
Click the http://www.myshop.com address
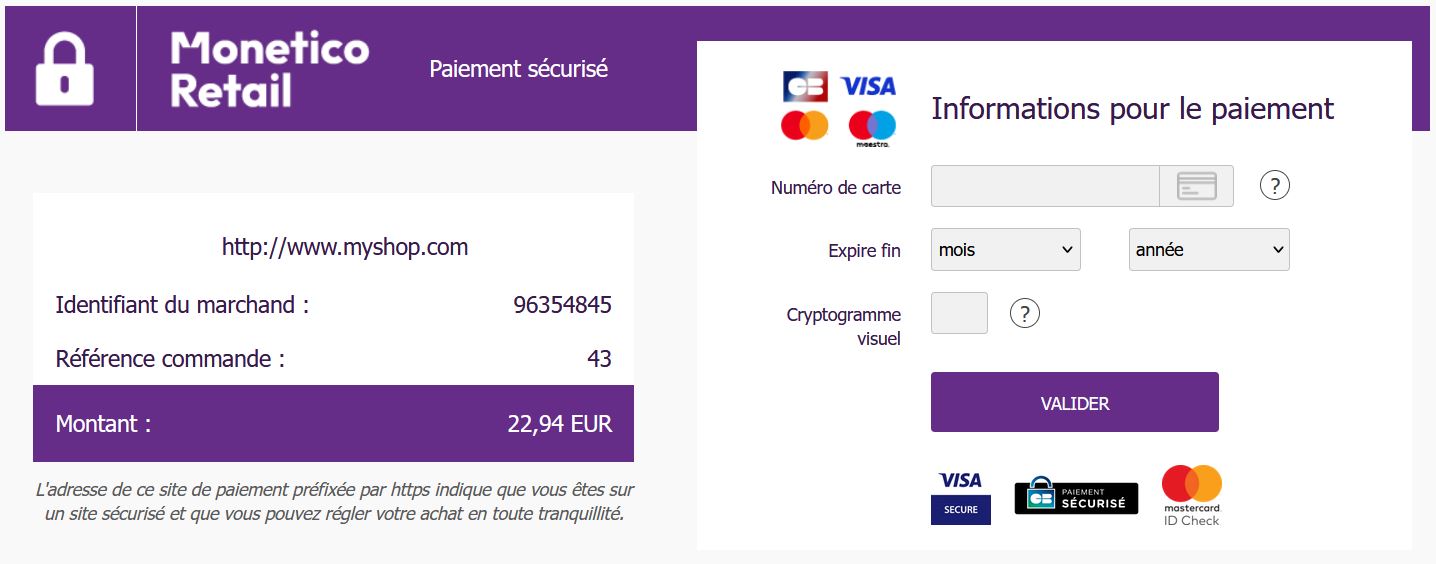coord(345,247)
